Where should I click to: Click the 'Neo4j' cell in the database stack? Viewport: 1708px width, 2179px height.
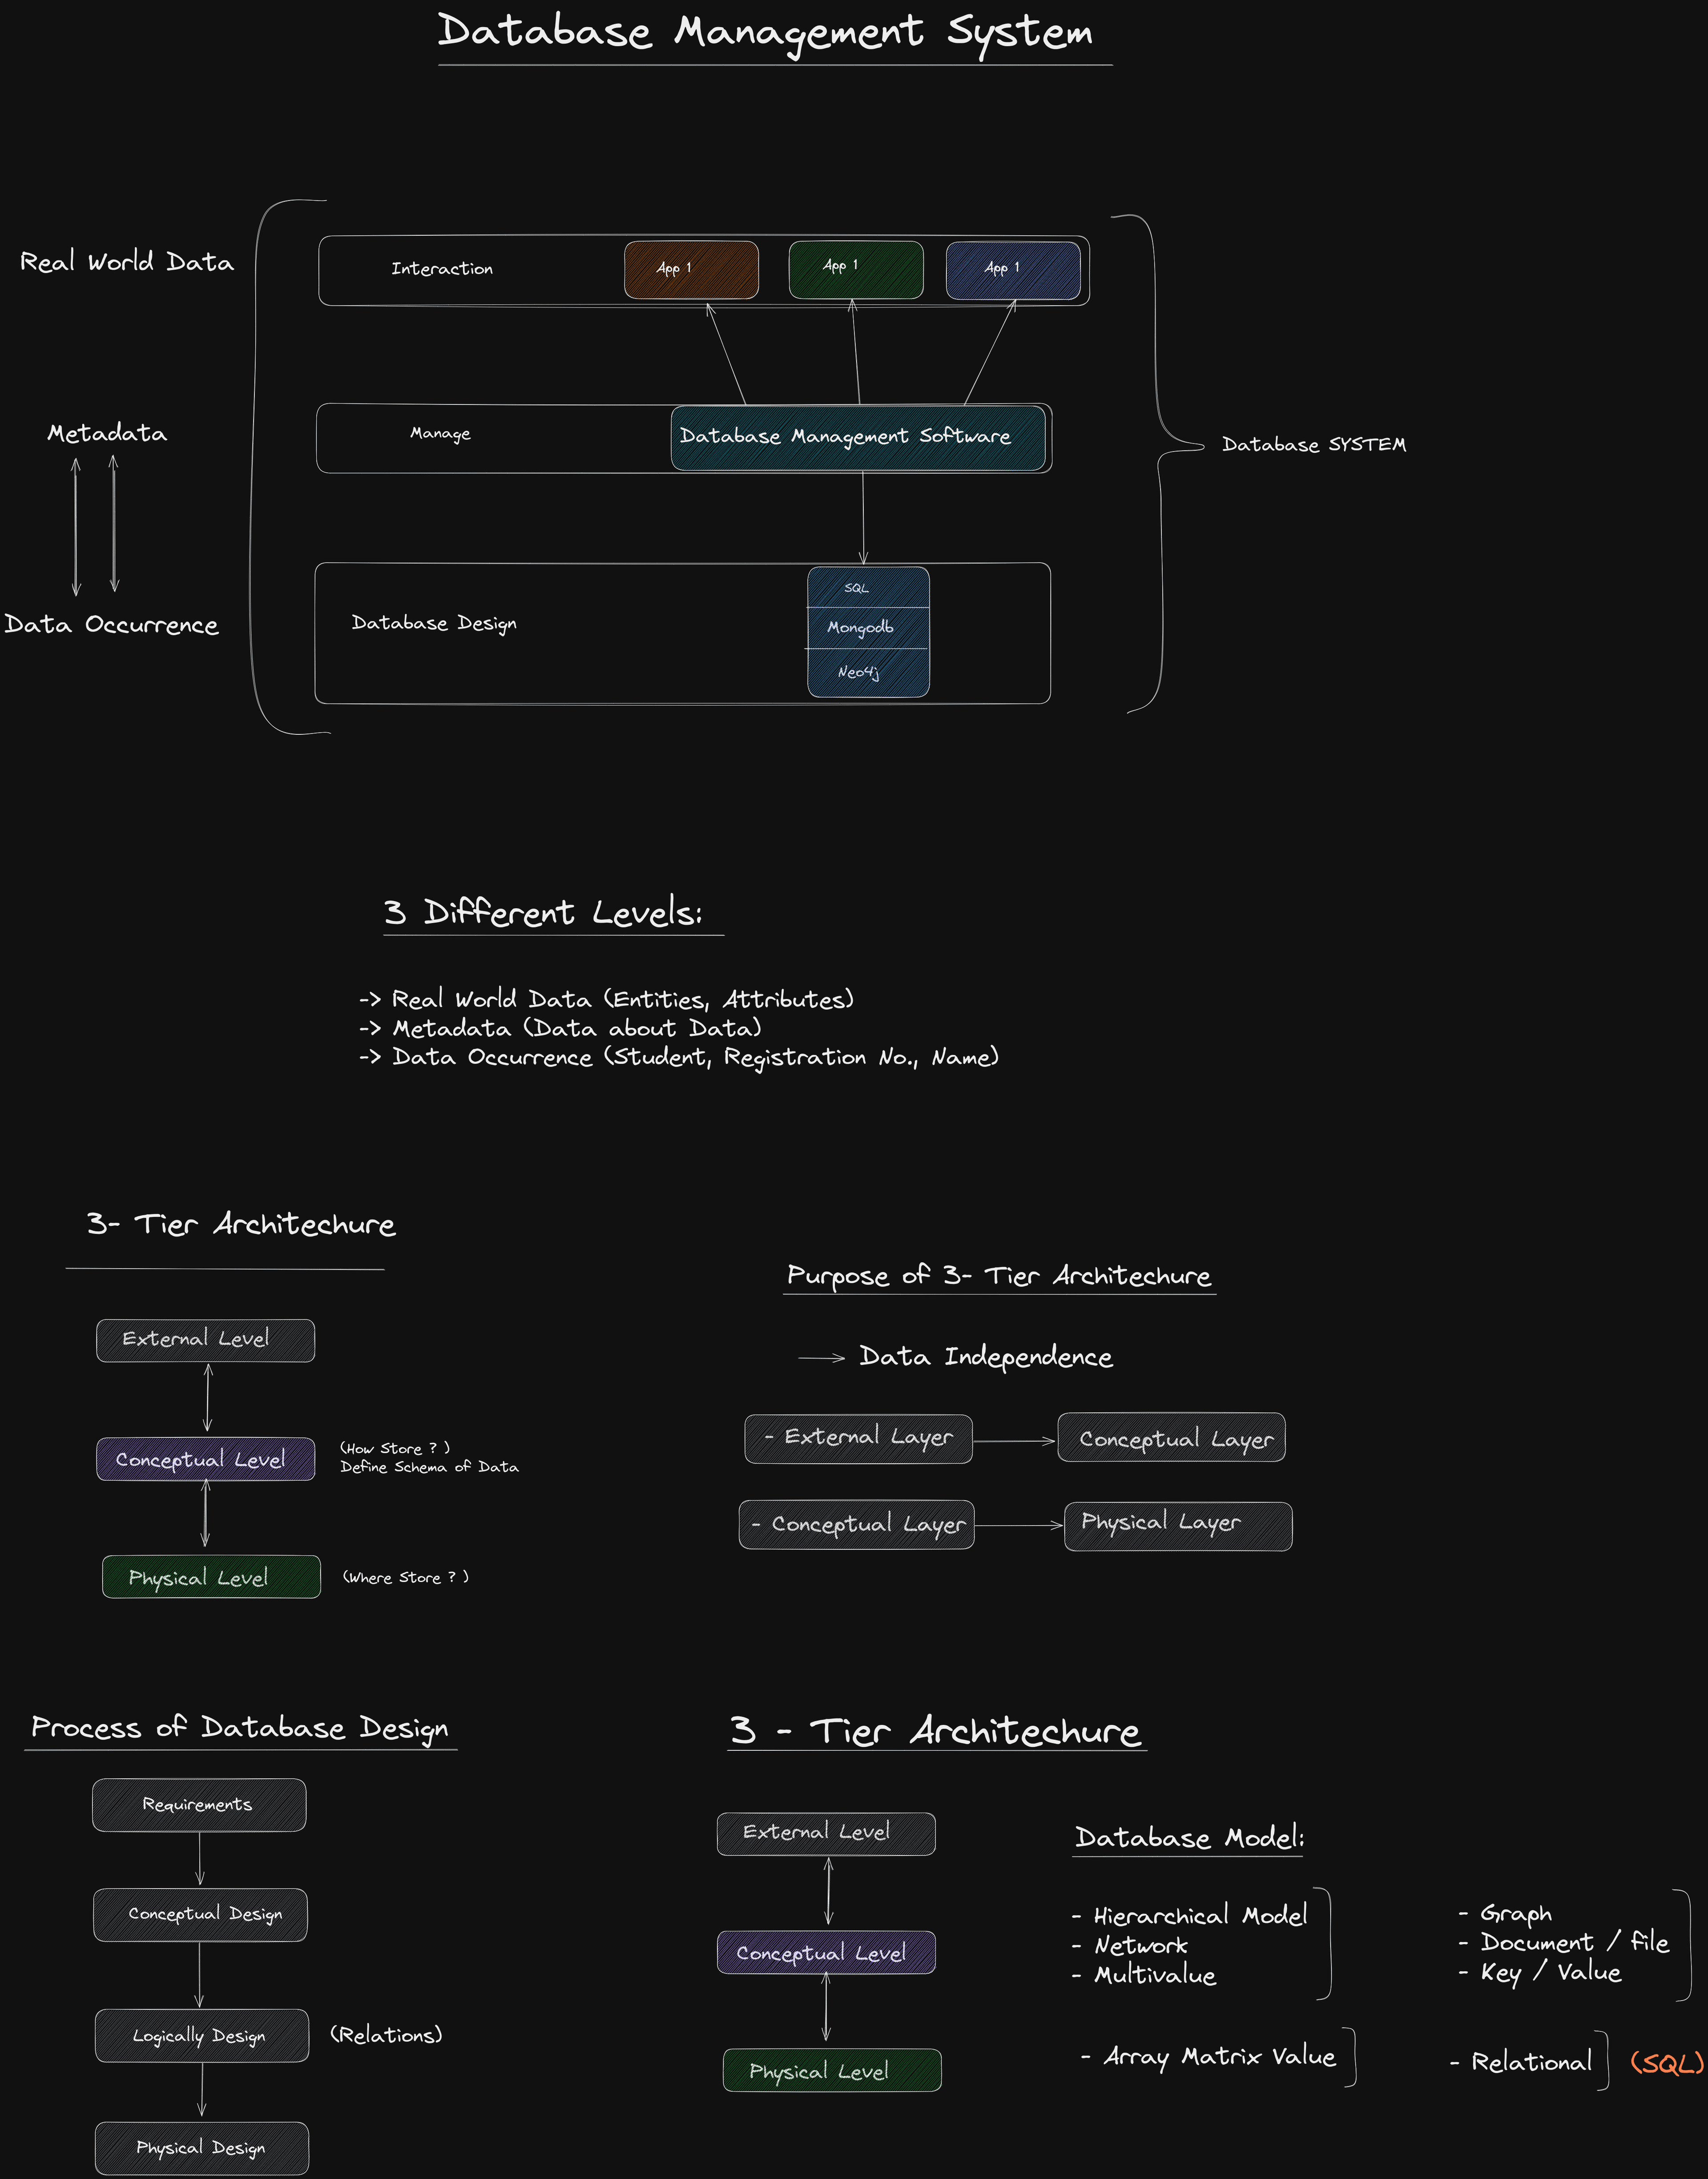point(868,672)
